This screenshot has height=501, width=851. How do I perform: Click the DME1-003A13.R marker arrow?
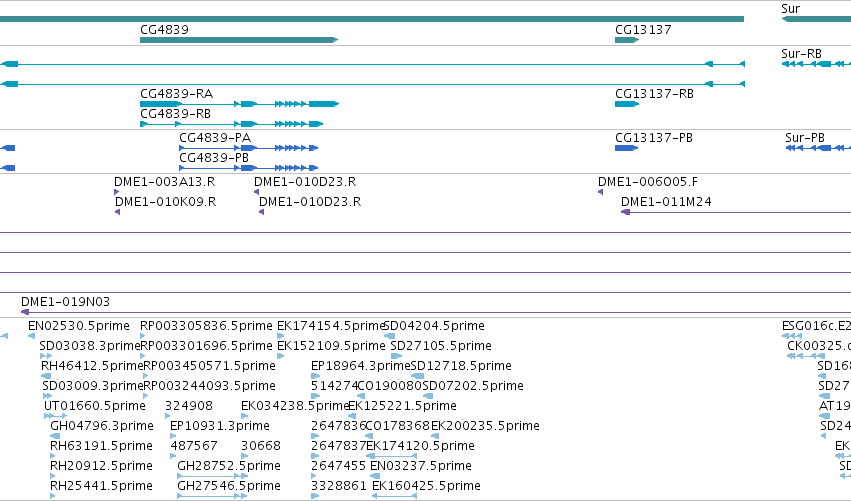click(116, 192)
